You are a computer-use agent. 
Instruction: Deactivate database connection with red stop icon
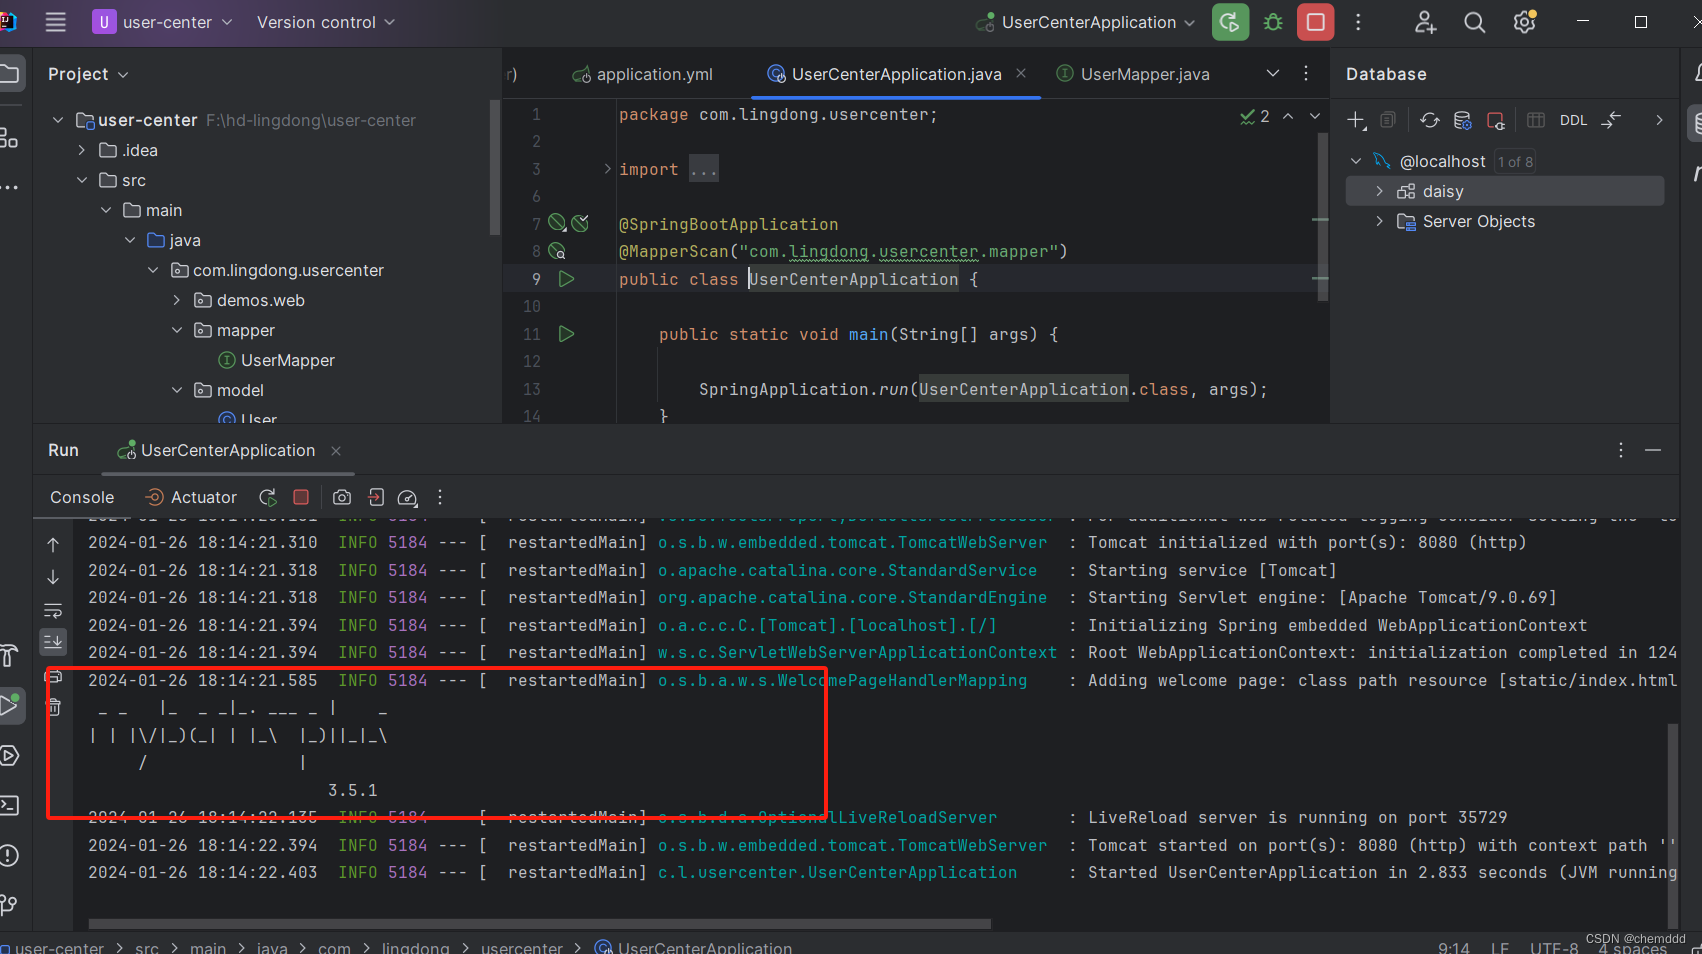click(1496, 120)
